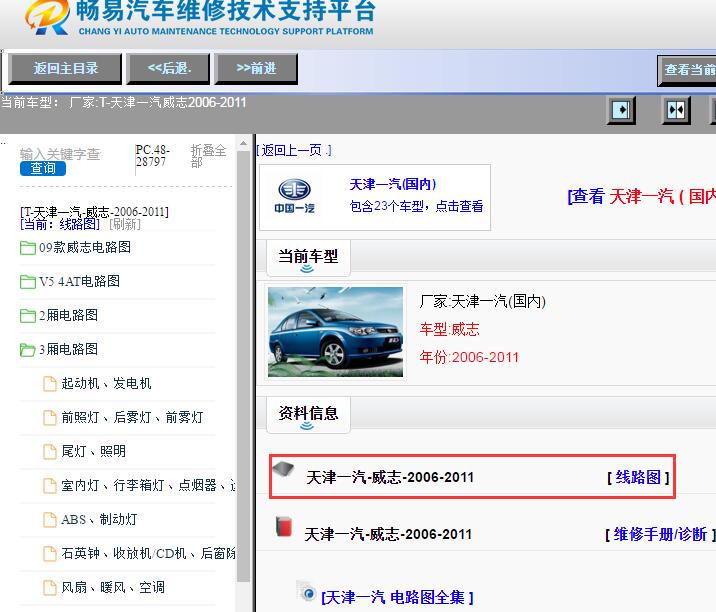Click 折叠全部 to collapse all tree nodes

[208, 156]
